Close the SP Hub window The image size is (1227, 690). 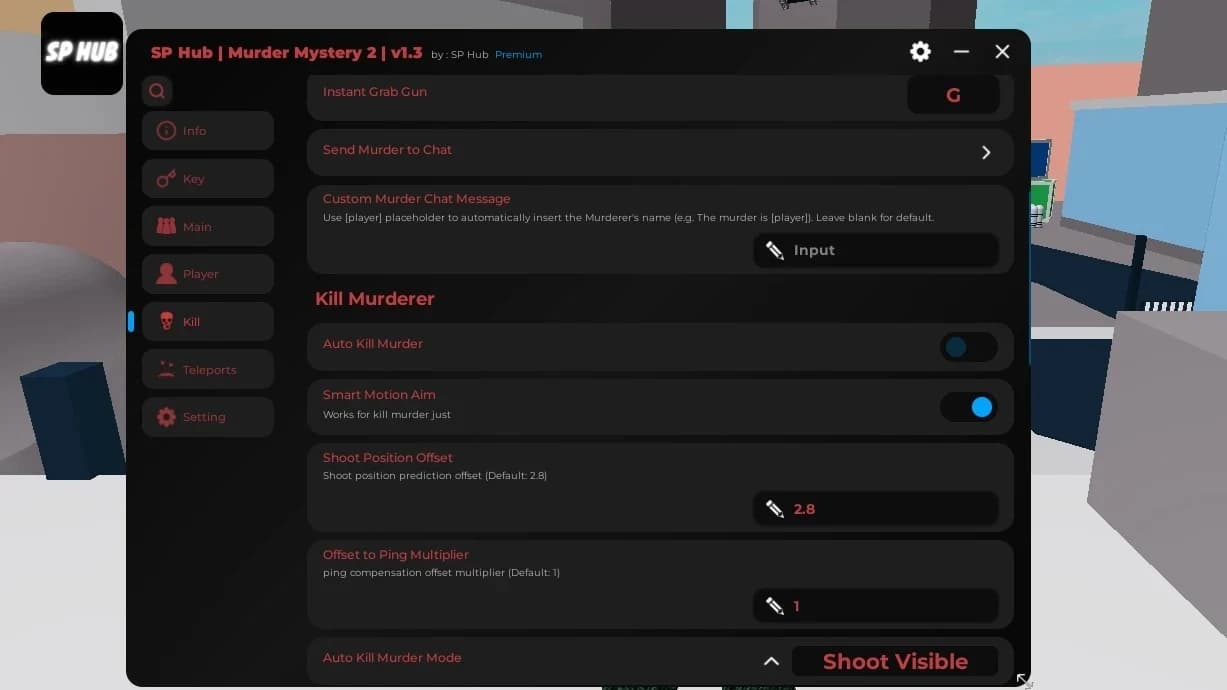pyautogui.click(x=1002, y=52)
